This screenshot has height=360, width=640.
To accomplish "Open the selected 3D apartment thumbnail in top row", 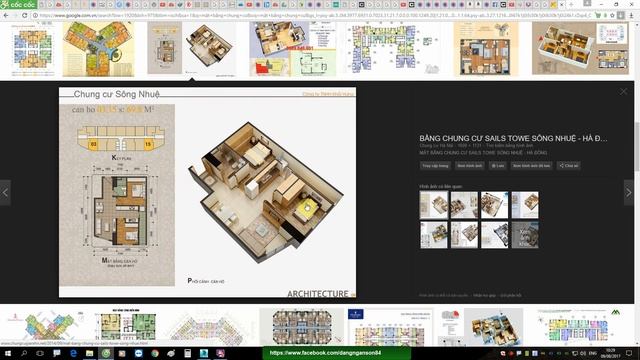I will coord(191,49).
